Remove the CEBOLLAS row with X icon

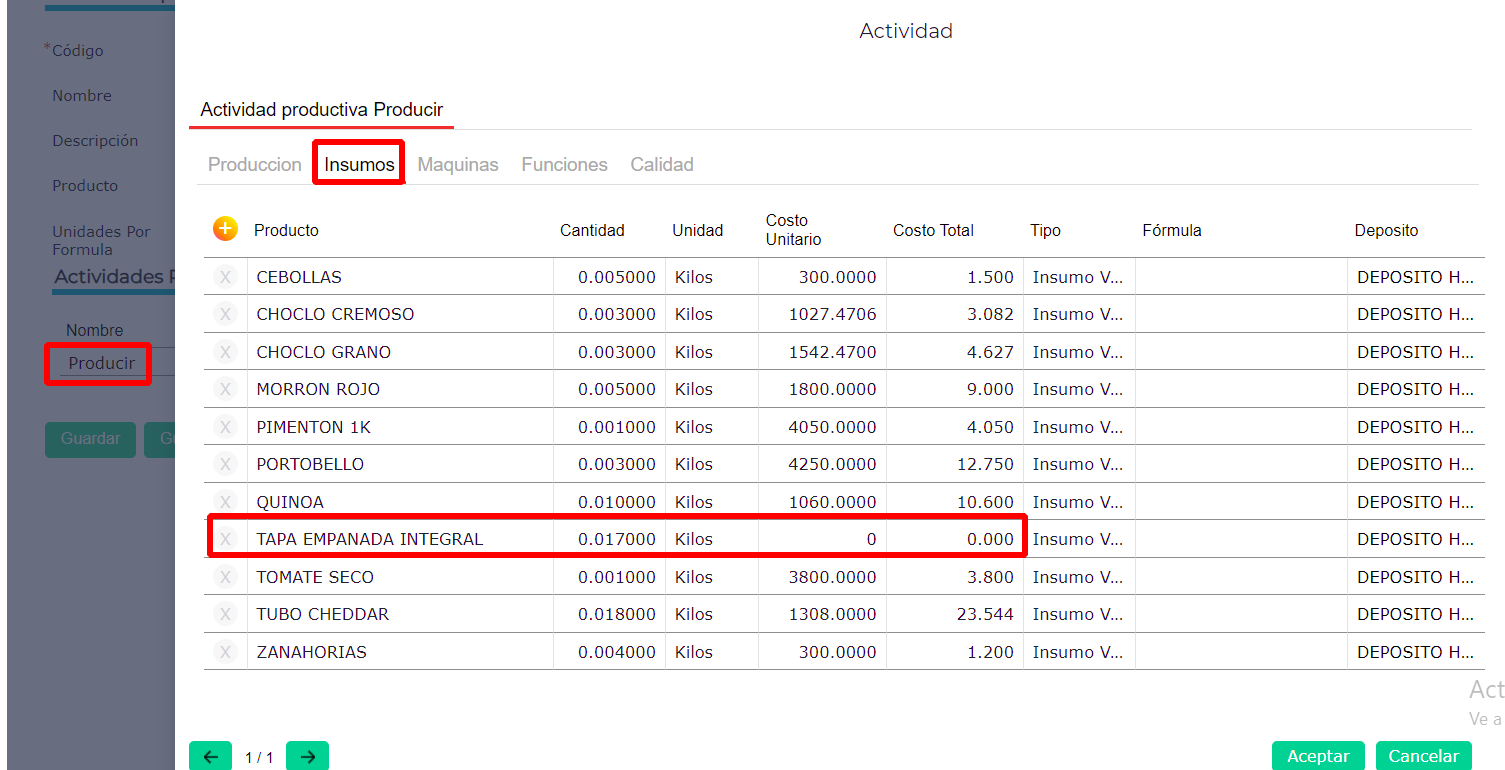tap(225, 277)
